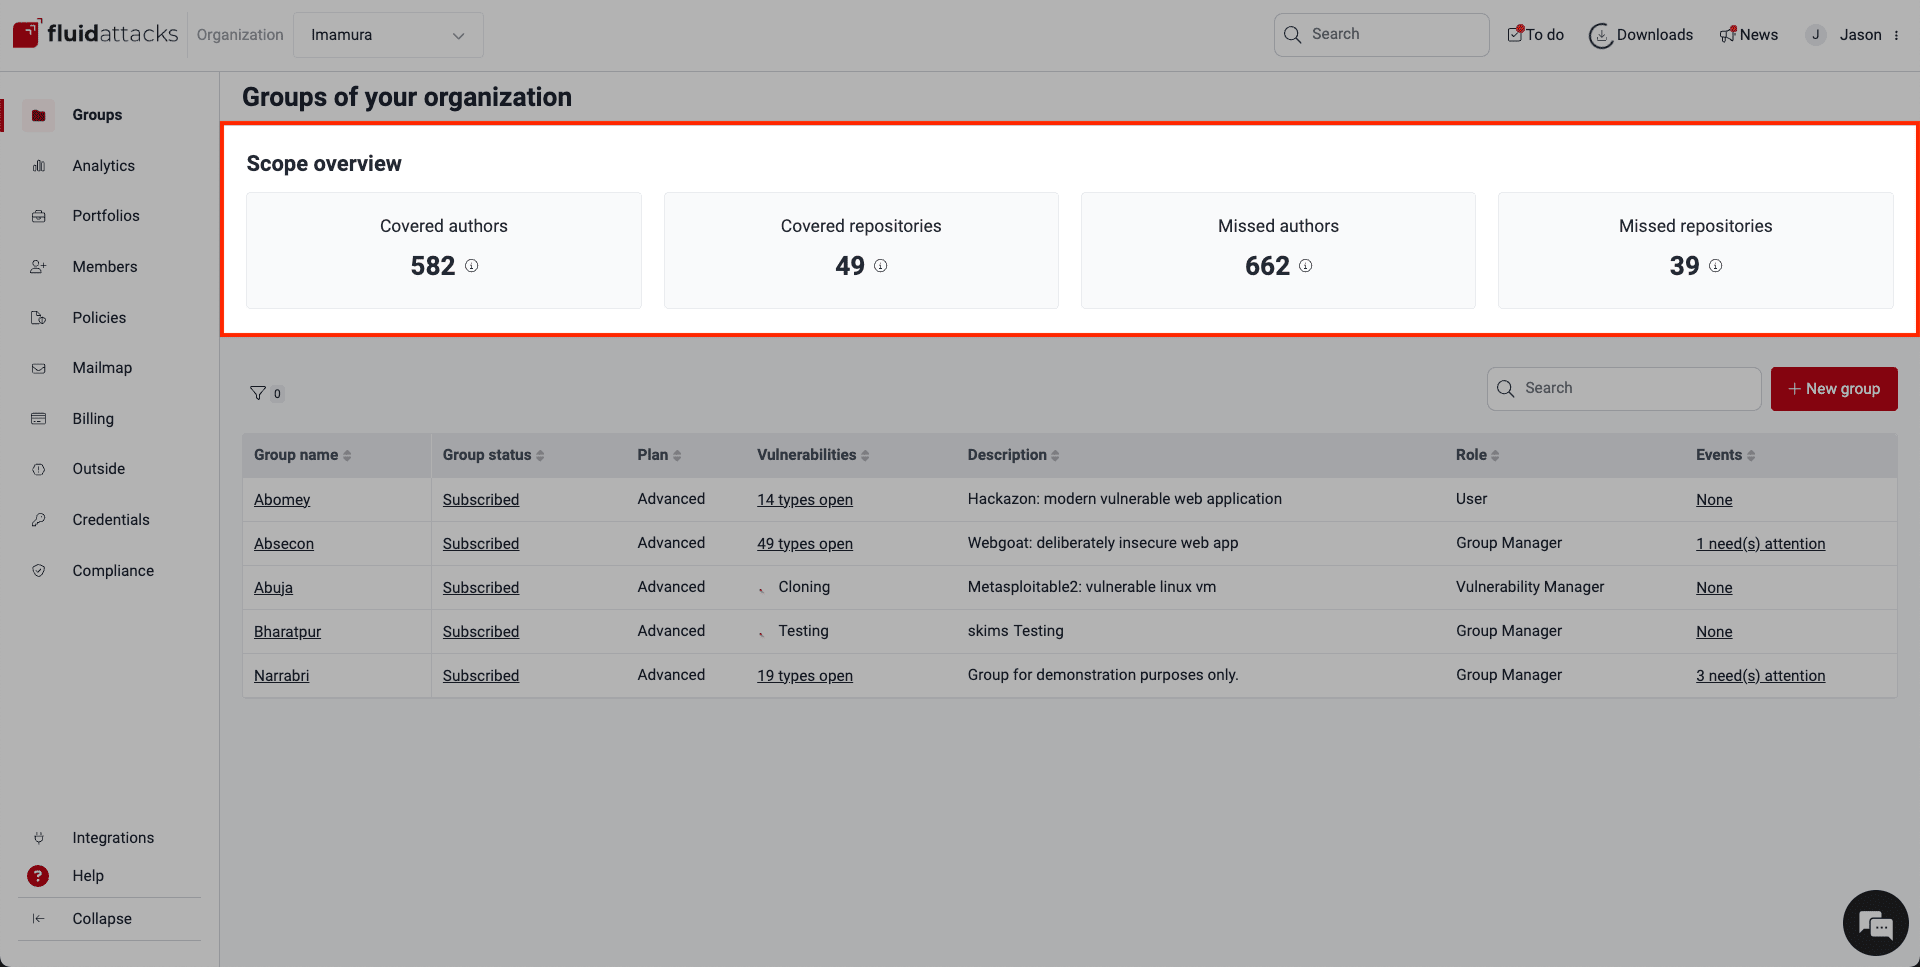The width and height of the screenshot is (1920, 967).
Task: Open Integrations in the sidebar
Action: 113,838
